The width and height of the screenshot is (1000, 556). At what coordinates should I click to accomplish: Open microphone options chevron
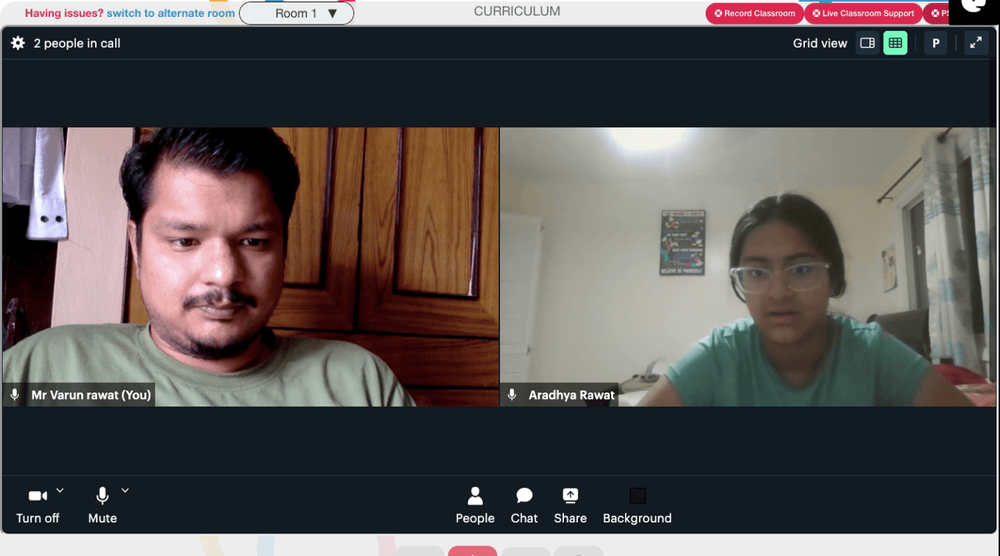tap(125, 490)
